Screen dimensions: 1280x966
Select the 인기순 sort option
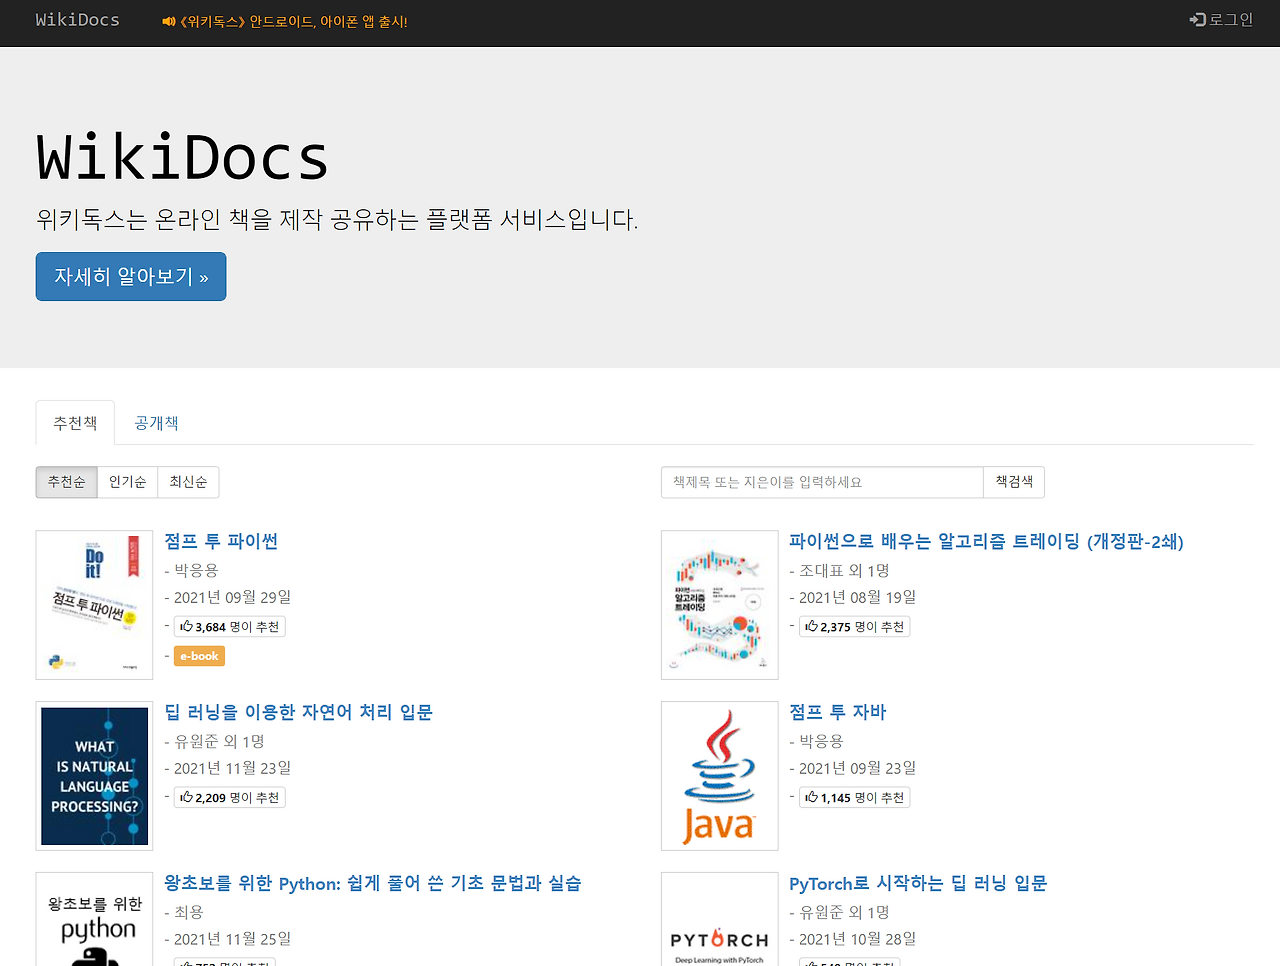[127, 482]
